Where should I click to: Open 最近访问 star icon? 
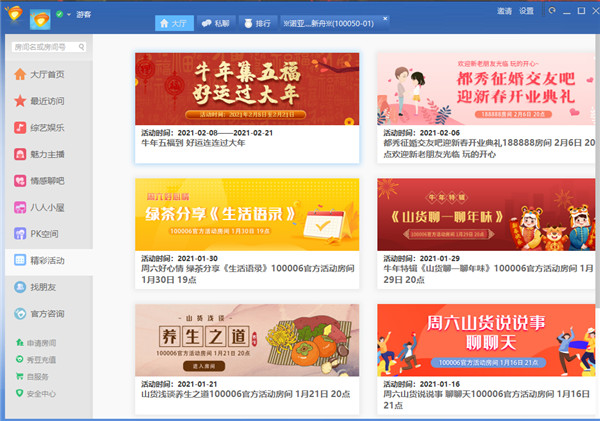point(20,101)
